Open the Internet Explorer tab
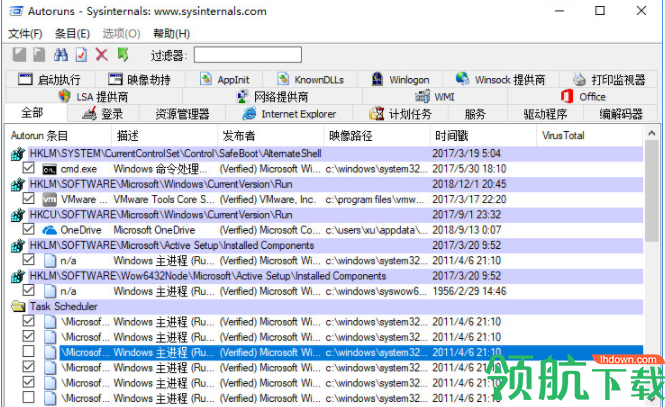The width and height of the screenshot is (665, 407). tap(289, 114)
